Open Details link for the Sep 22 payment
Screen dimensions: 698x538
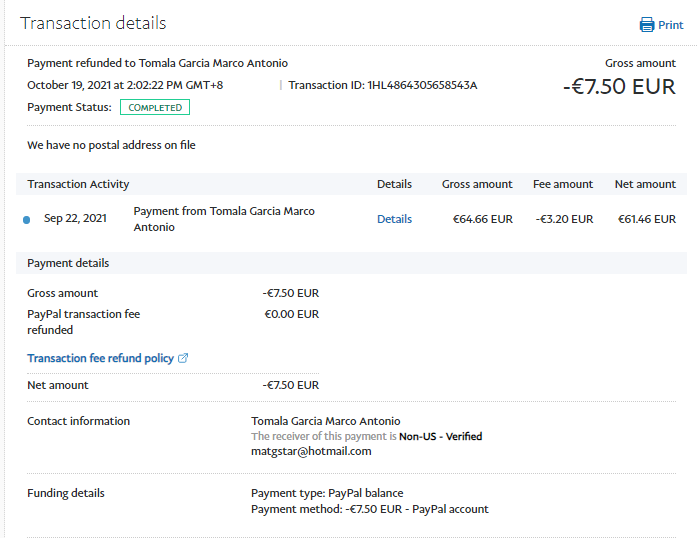coord(394,219)
